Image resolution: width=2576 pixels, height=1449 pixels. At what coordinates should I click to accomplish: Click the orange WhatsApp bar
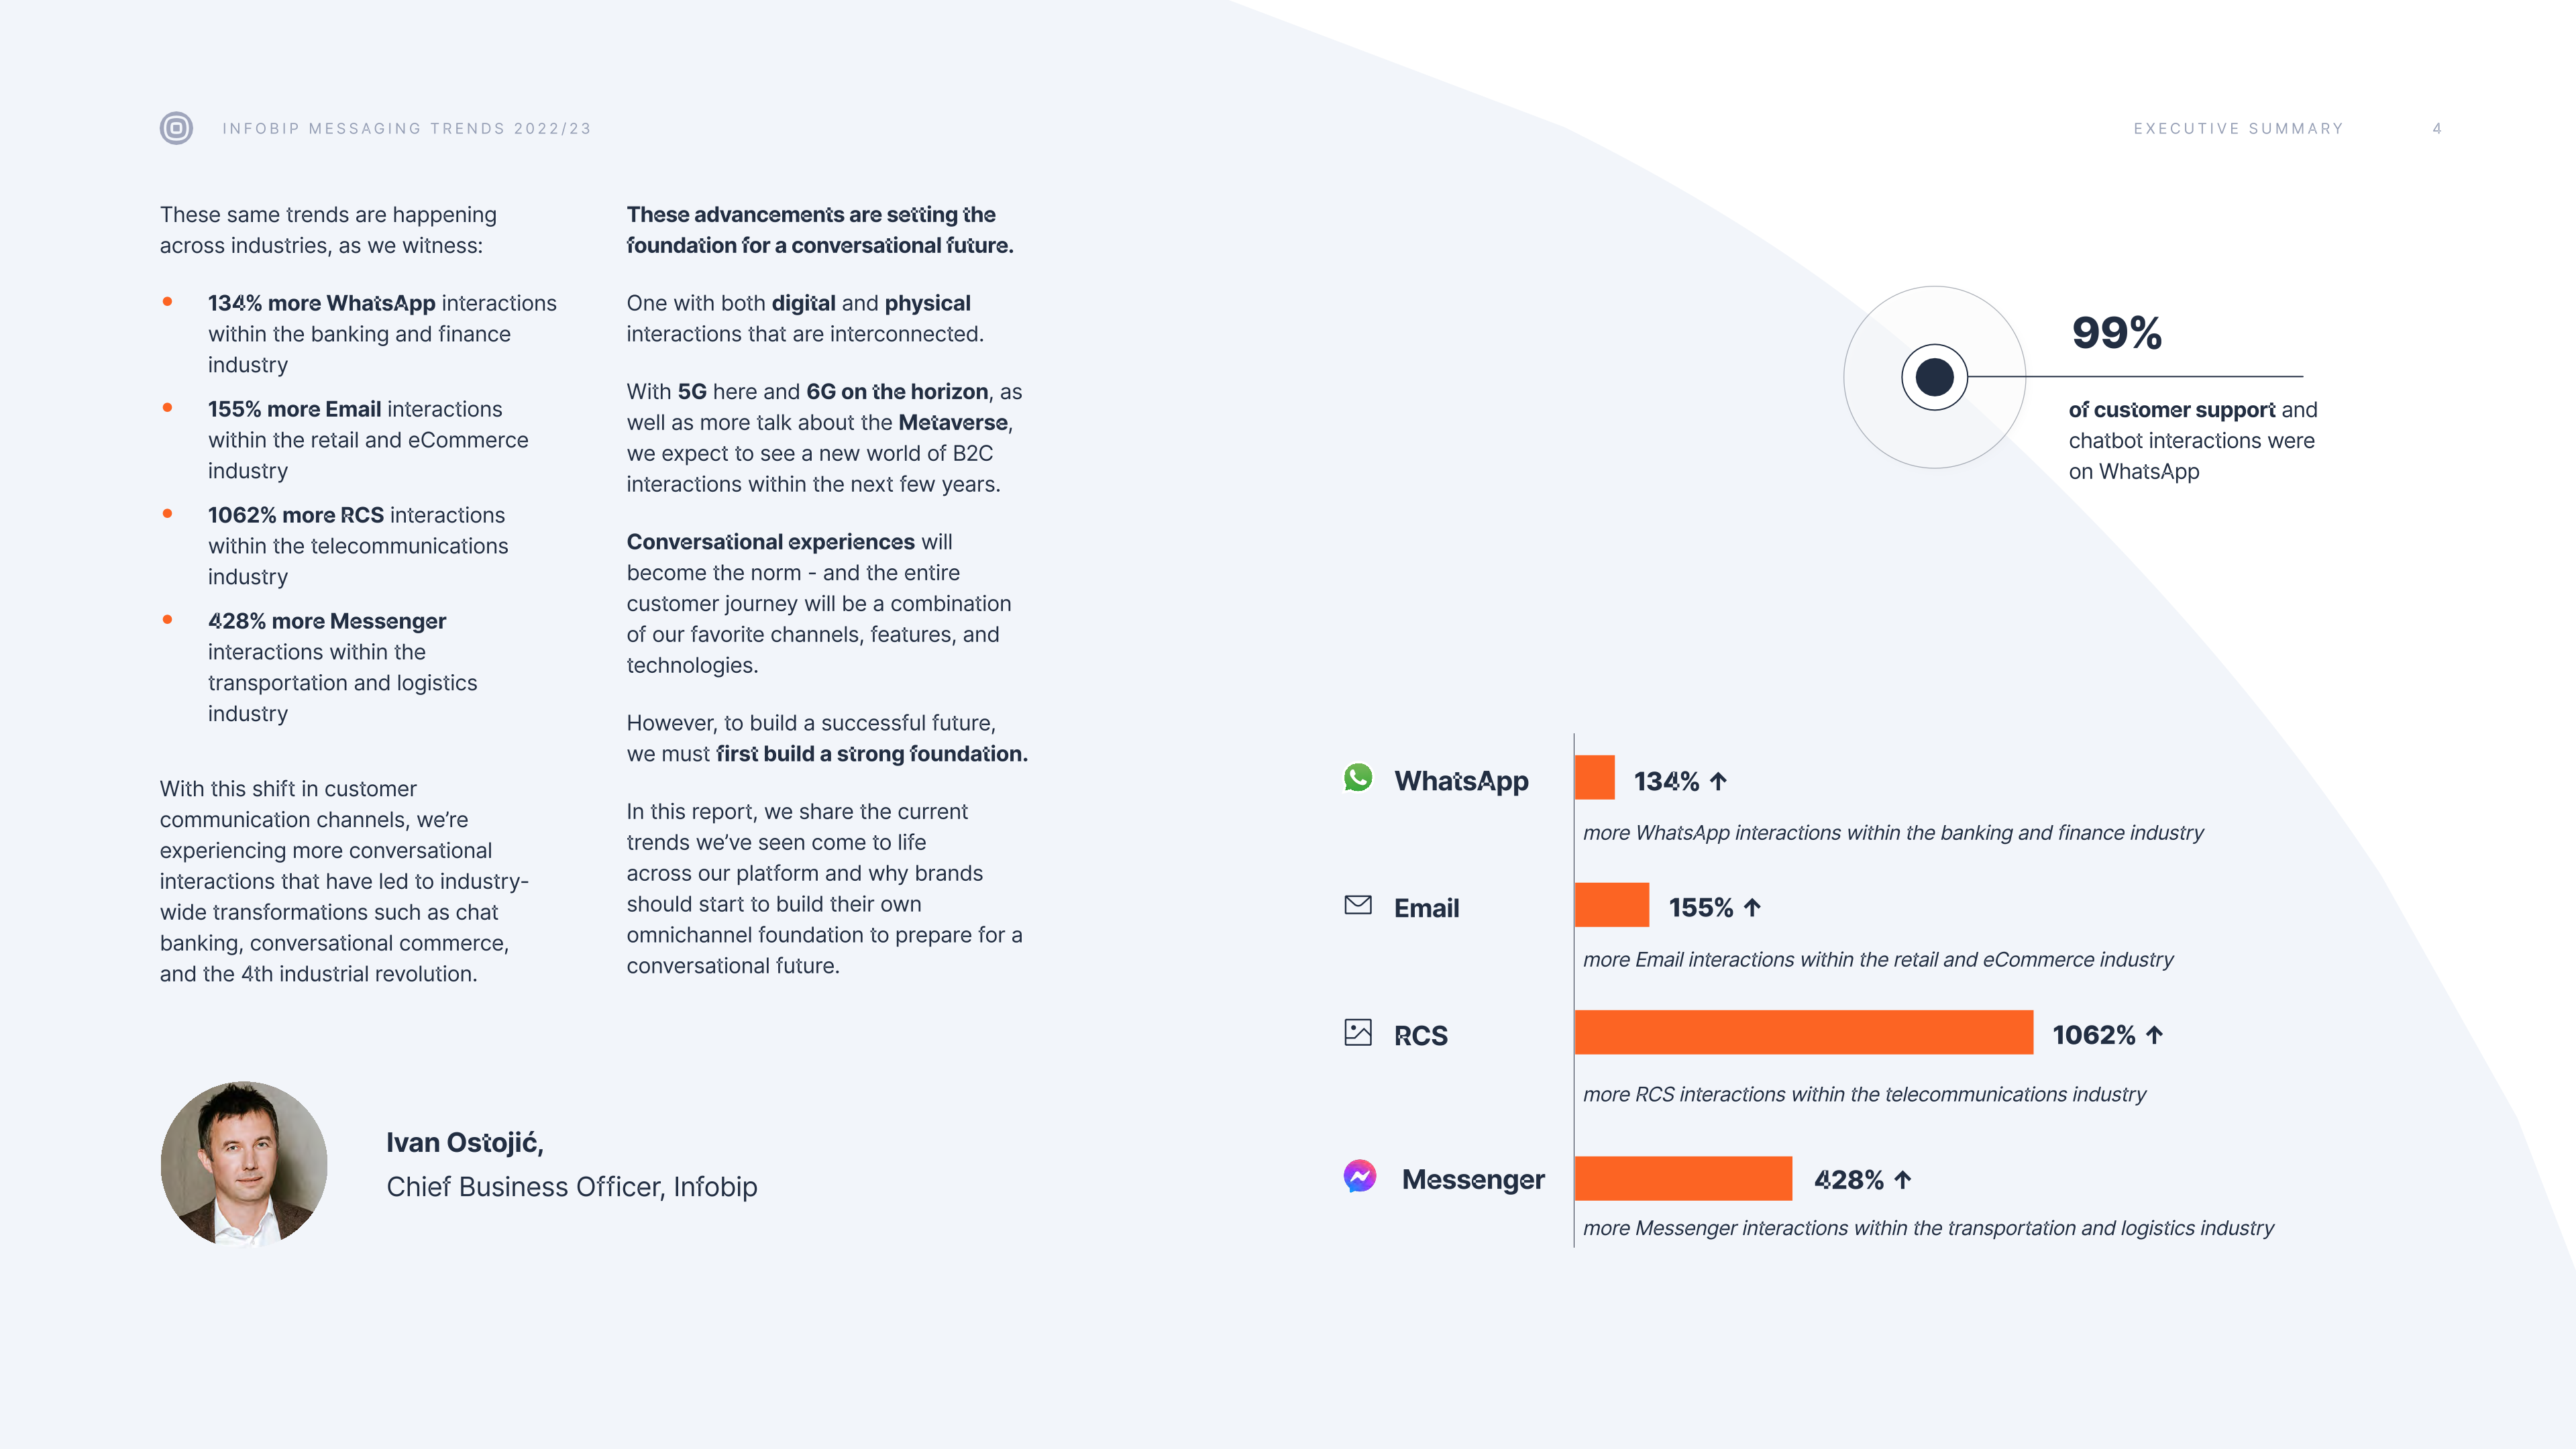(1595, 777)
